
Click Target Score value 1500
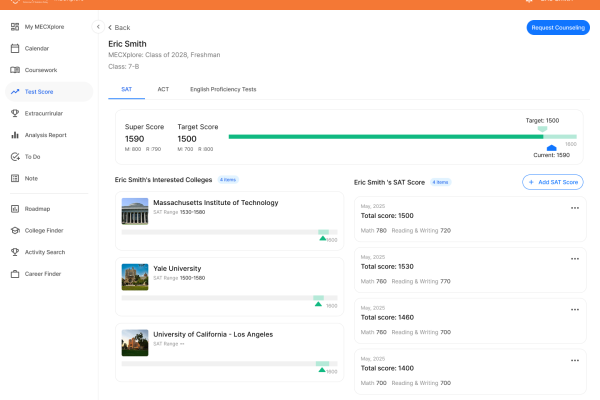pyautogui.click(x=187, y=139)
